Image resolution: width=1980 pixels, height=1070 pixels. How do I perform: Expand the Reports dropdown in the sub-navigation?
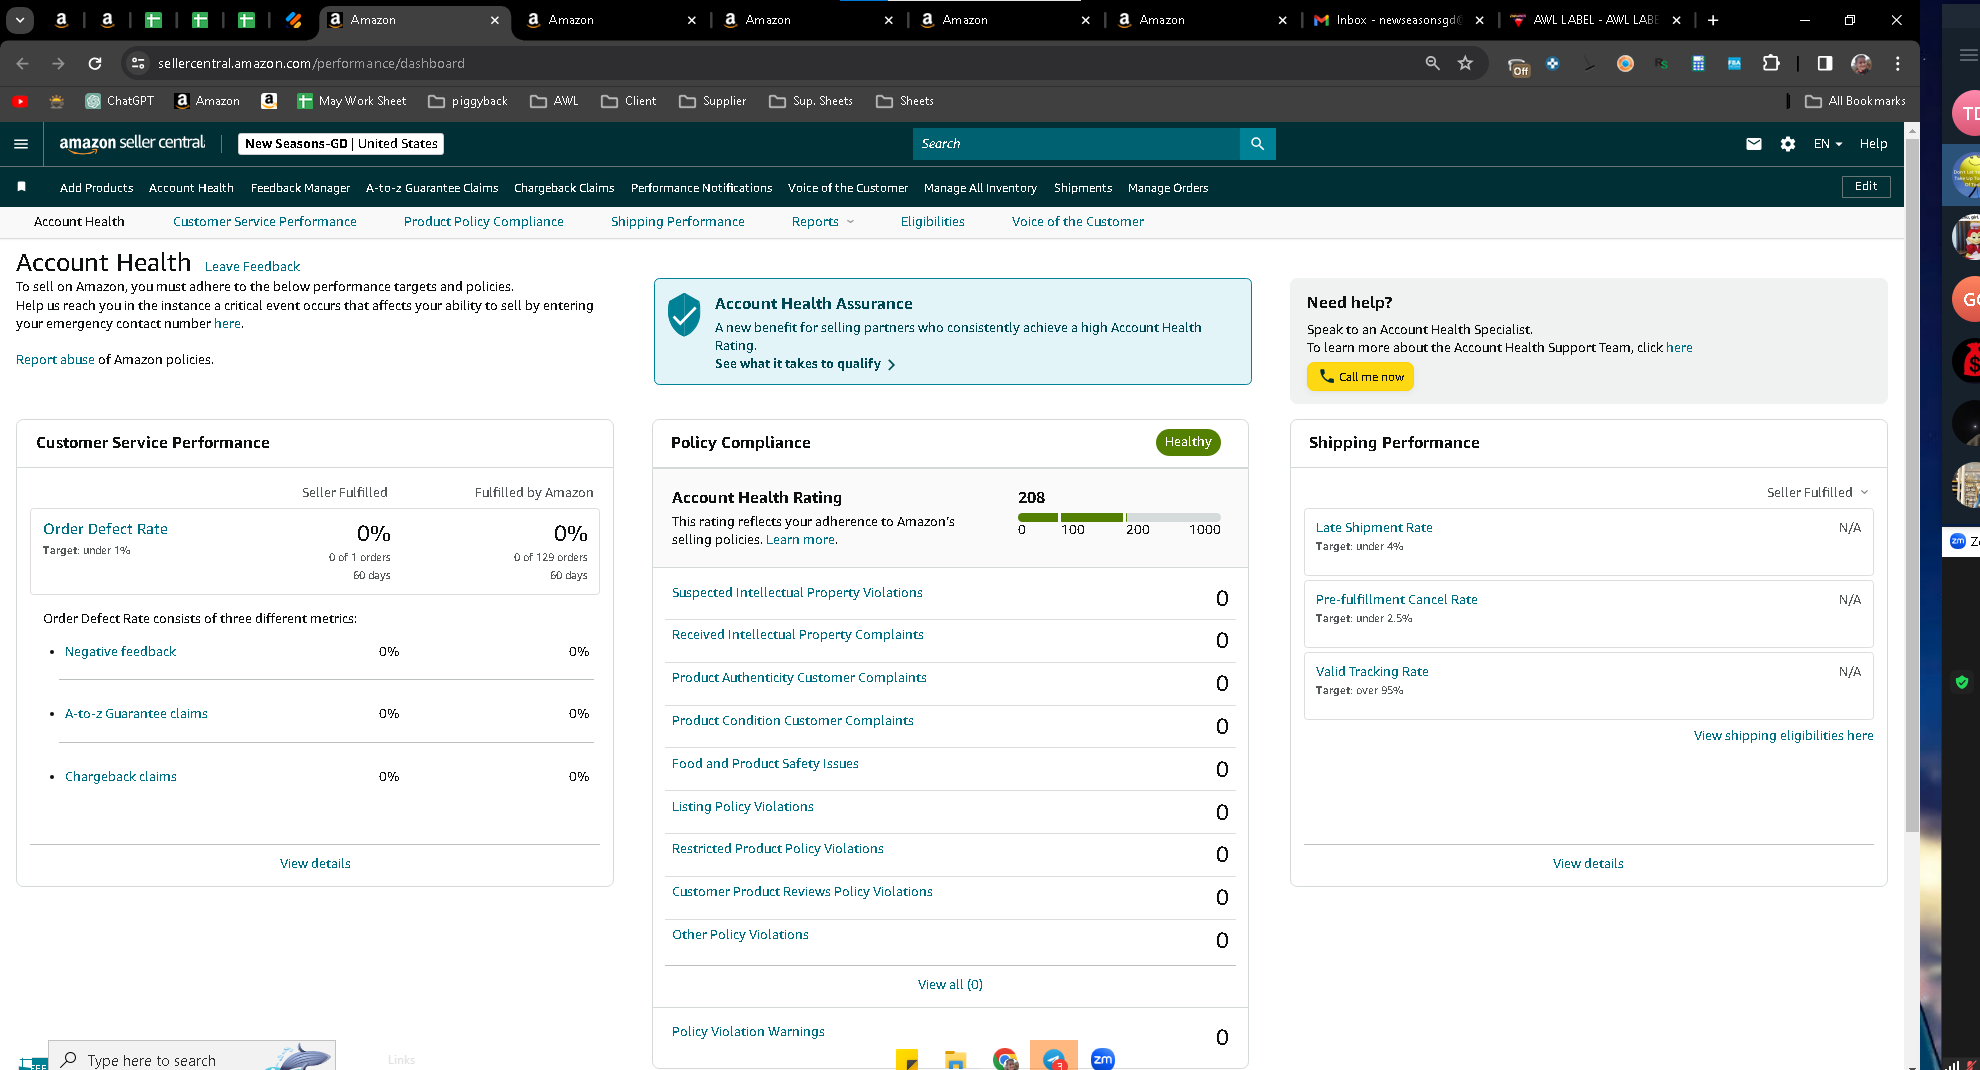[x=823, y=222]
